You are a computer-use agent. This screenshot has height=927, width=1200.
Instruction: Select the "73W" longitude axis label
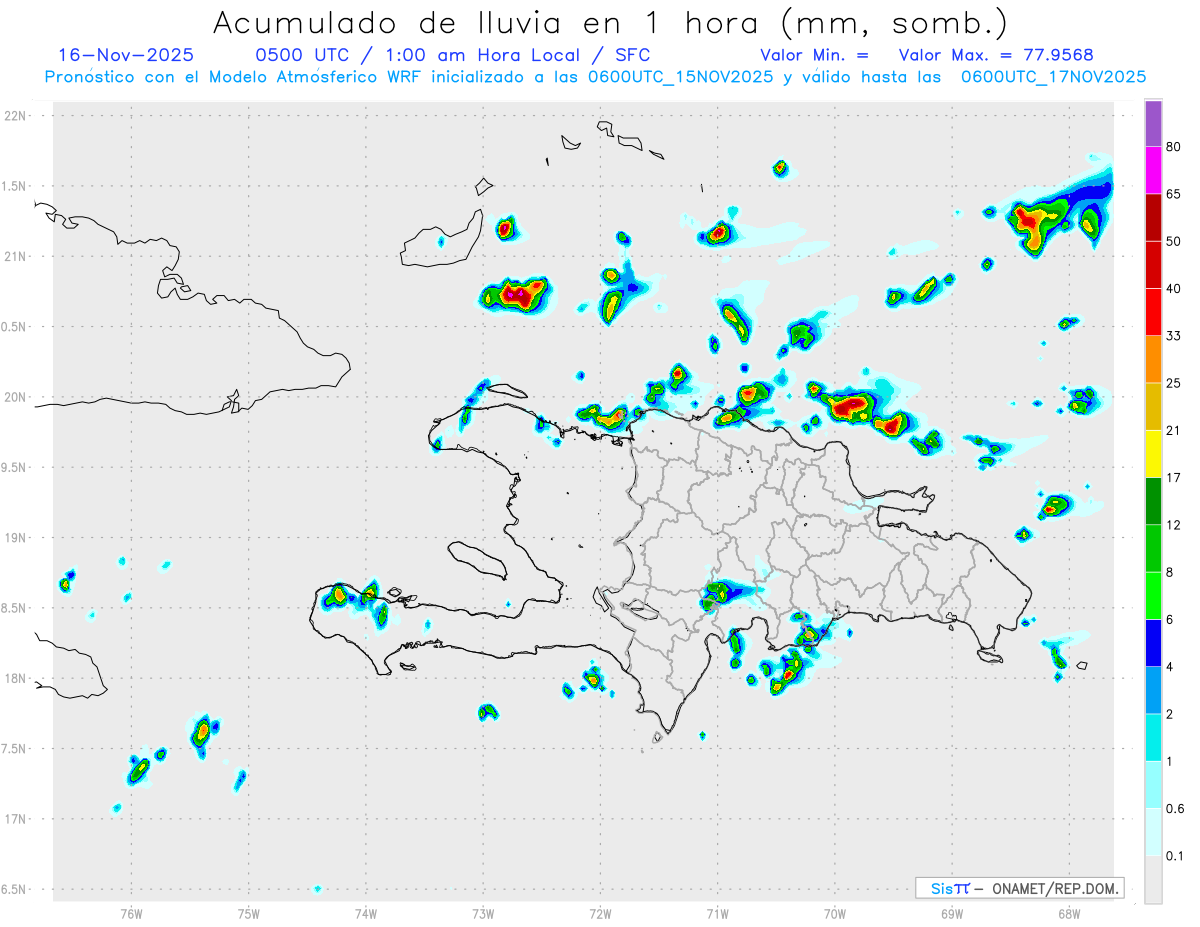(483, 913)
